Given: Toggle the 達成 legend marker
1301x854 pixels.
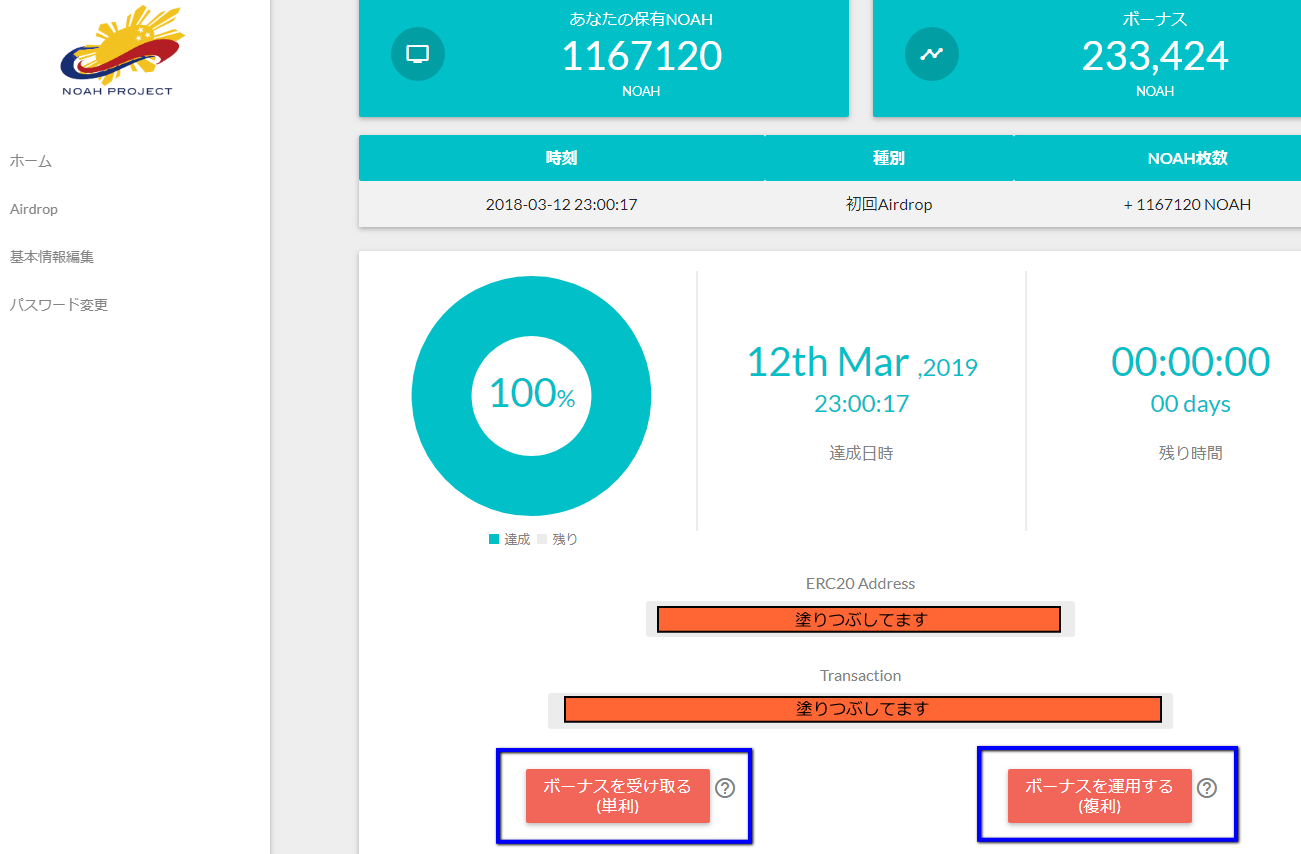Looking at the screenshot, I should tap(494, 539).
